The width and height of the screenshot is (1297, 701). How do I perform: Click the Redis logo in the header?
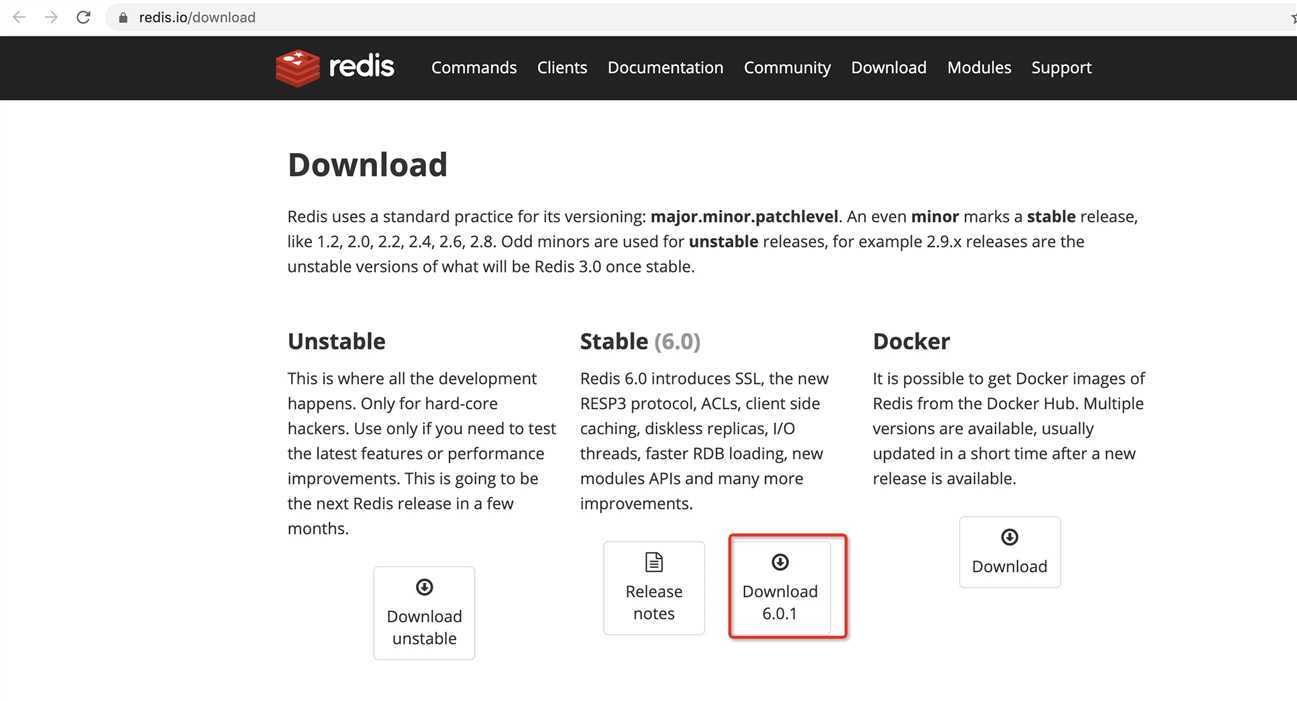tap(335, 67)
